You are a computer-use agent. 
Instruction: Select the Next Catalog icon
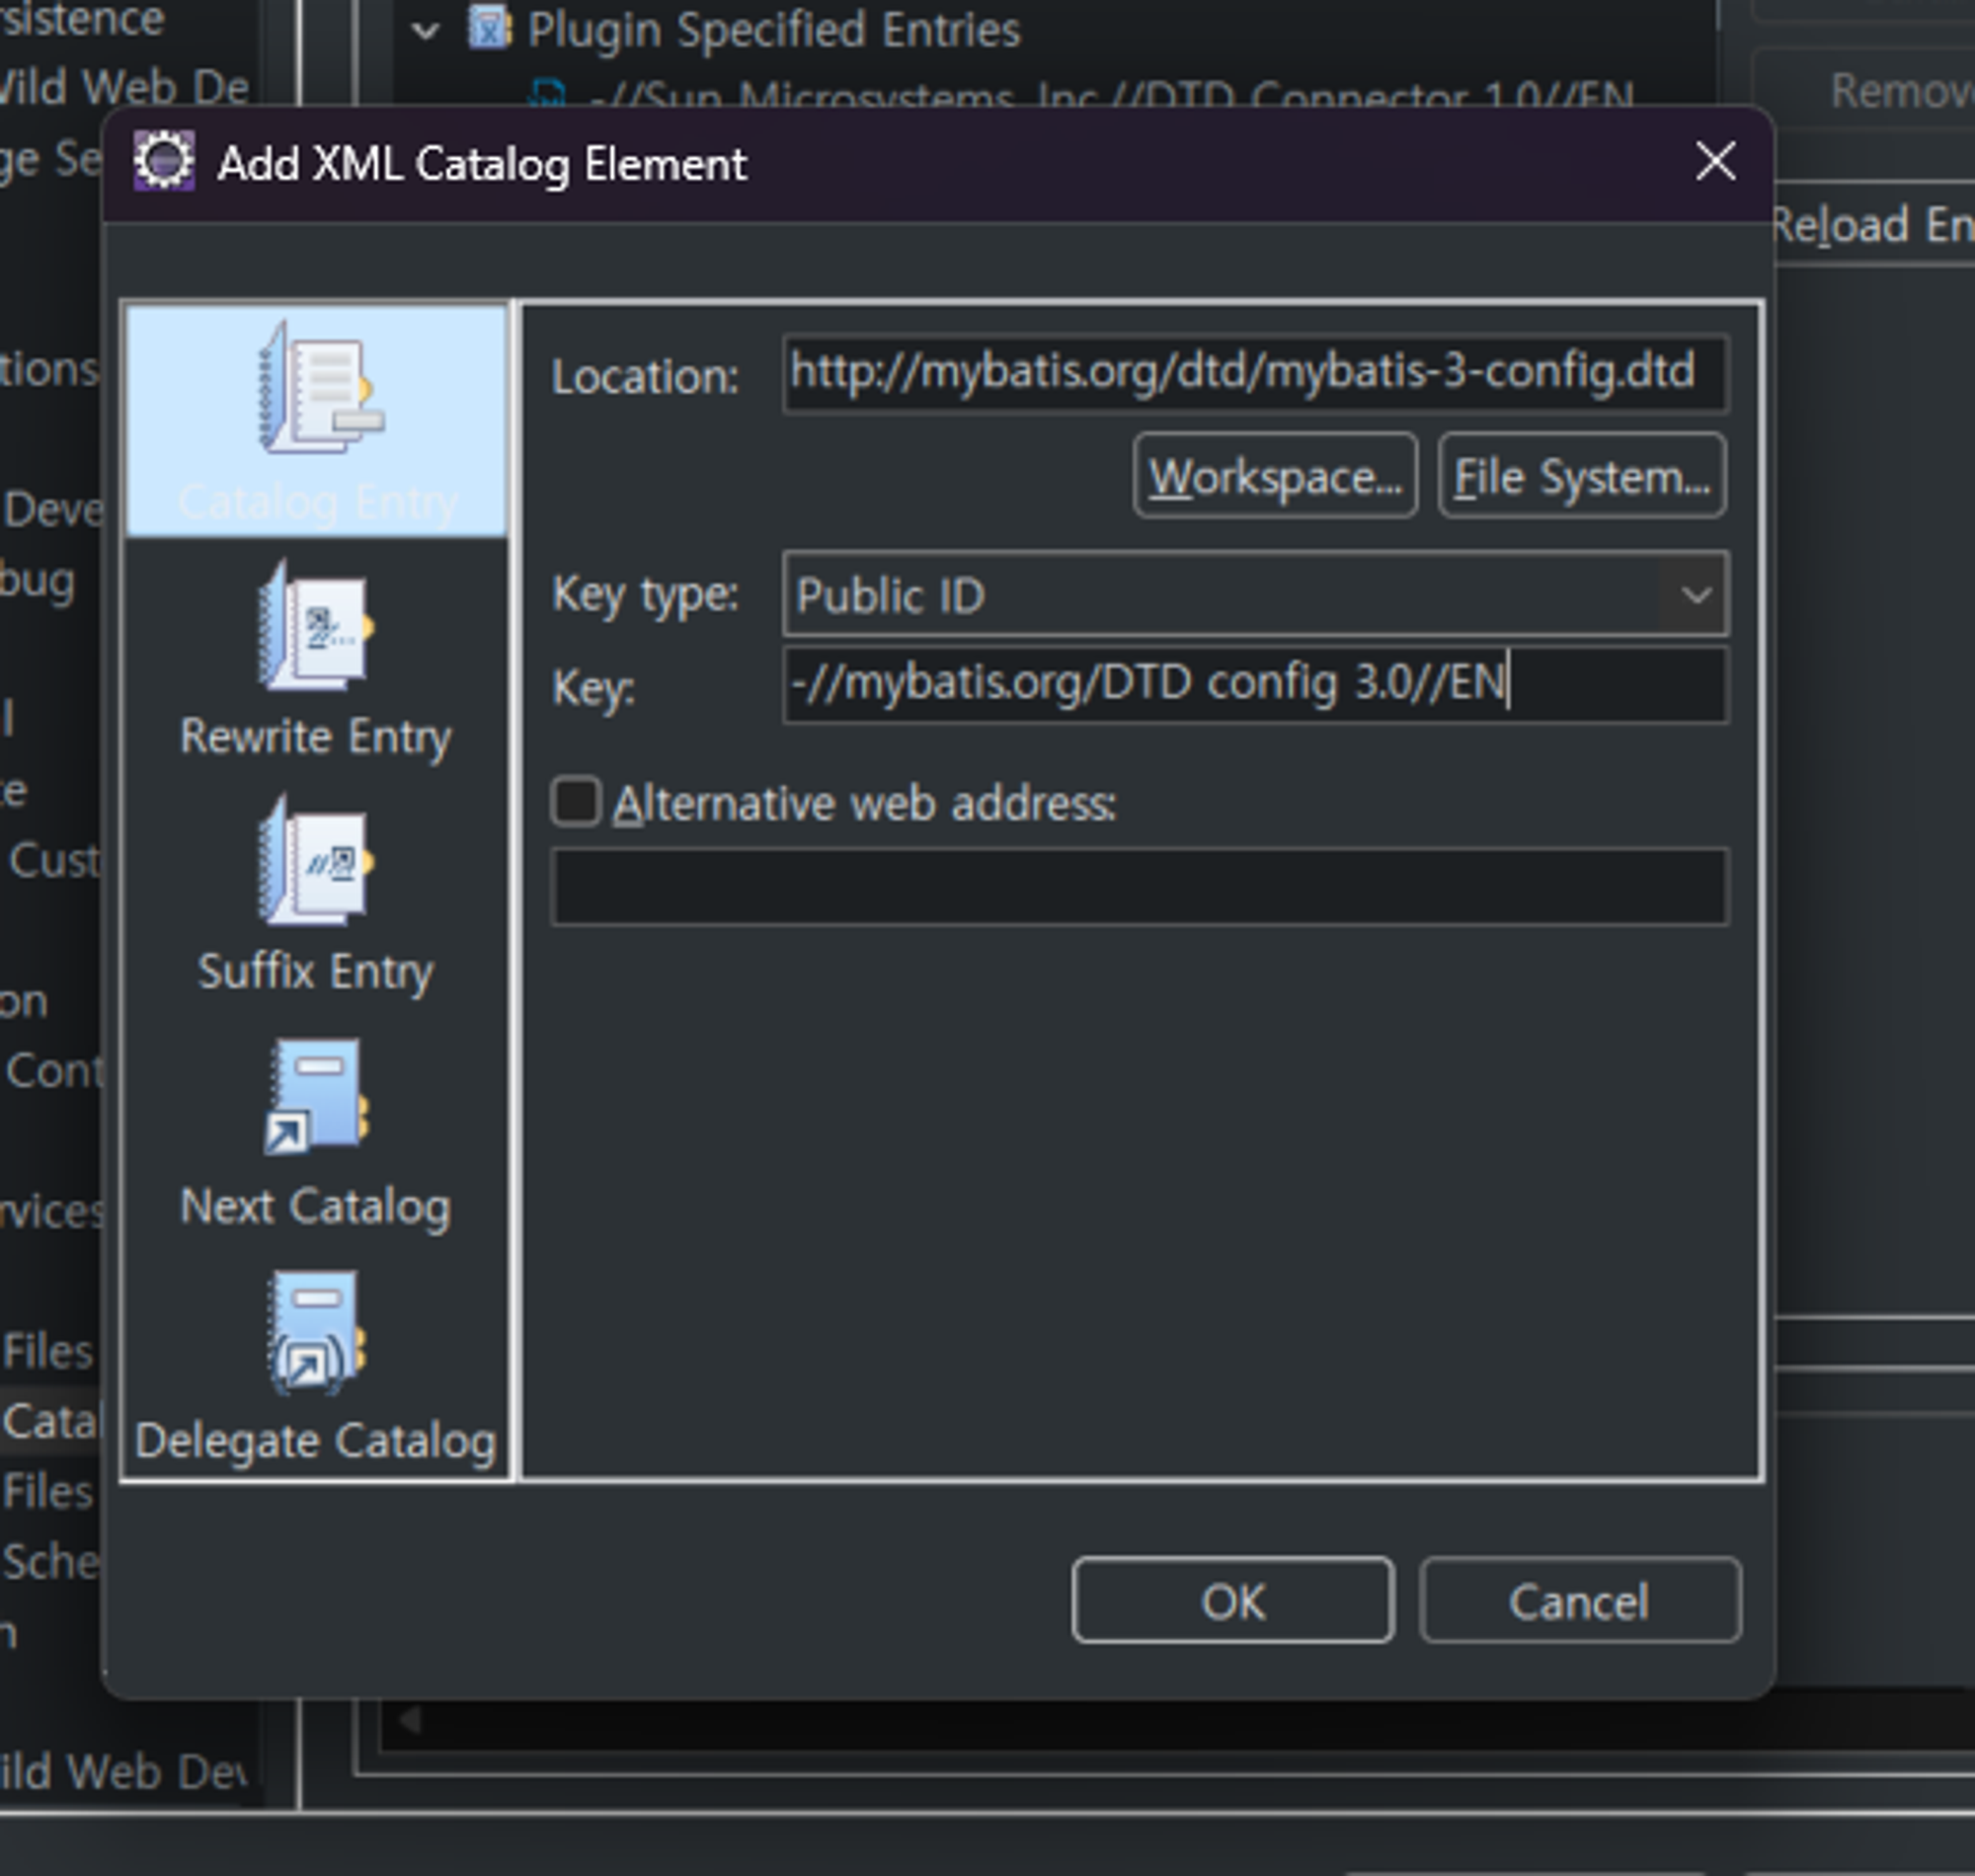point(316,1098)
